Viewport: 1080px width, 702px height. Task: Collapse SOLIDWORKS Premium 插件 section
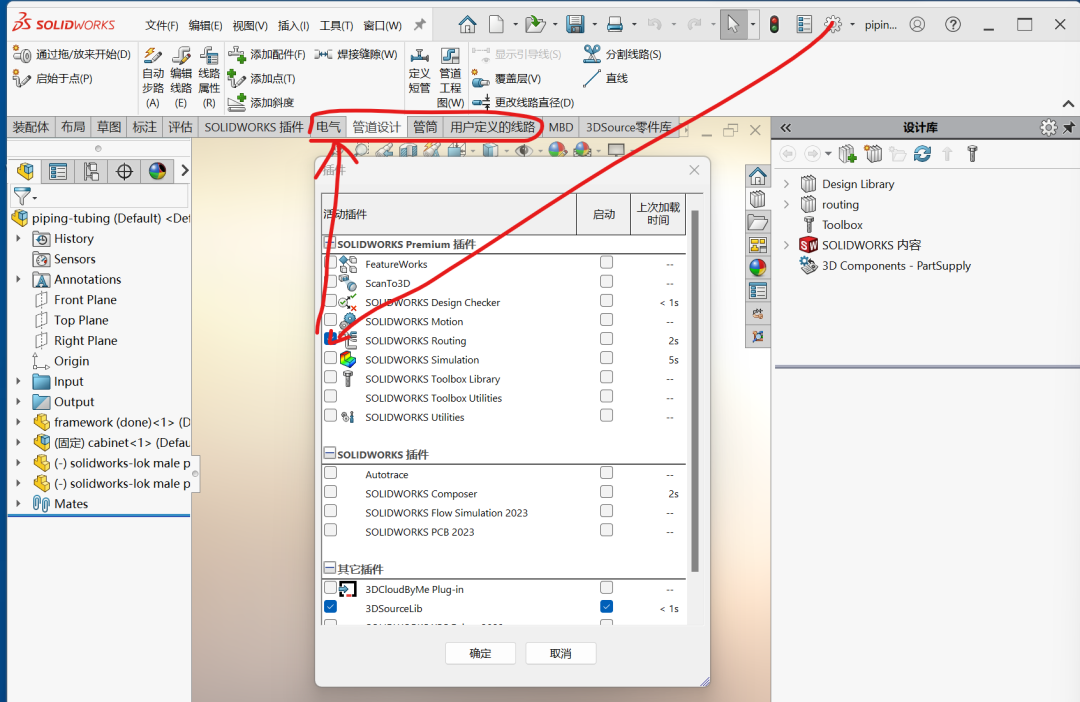[329, 243]
